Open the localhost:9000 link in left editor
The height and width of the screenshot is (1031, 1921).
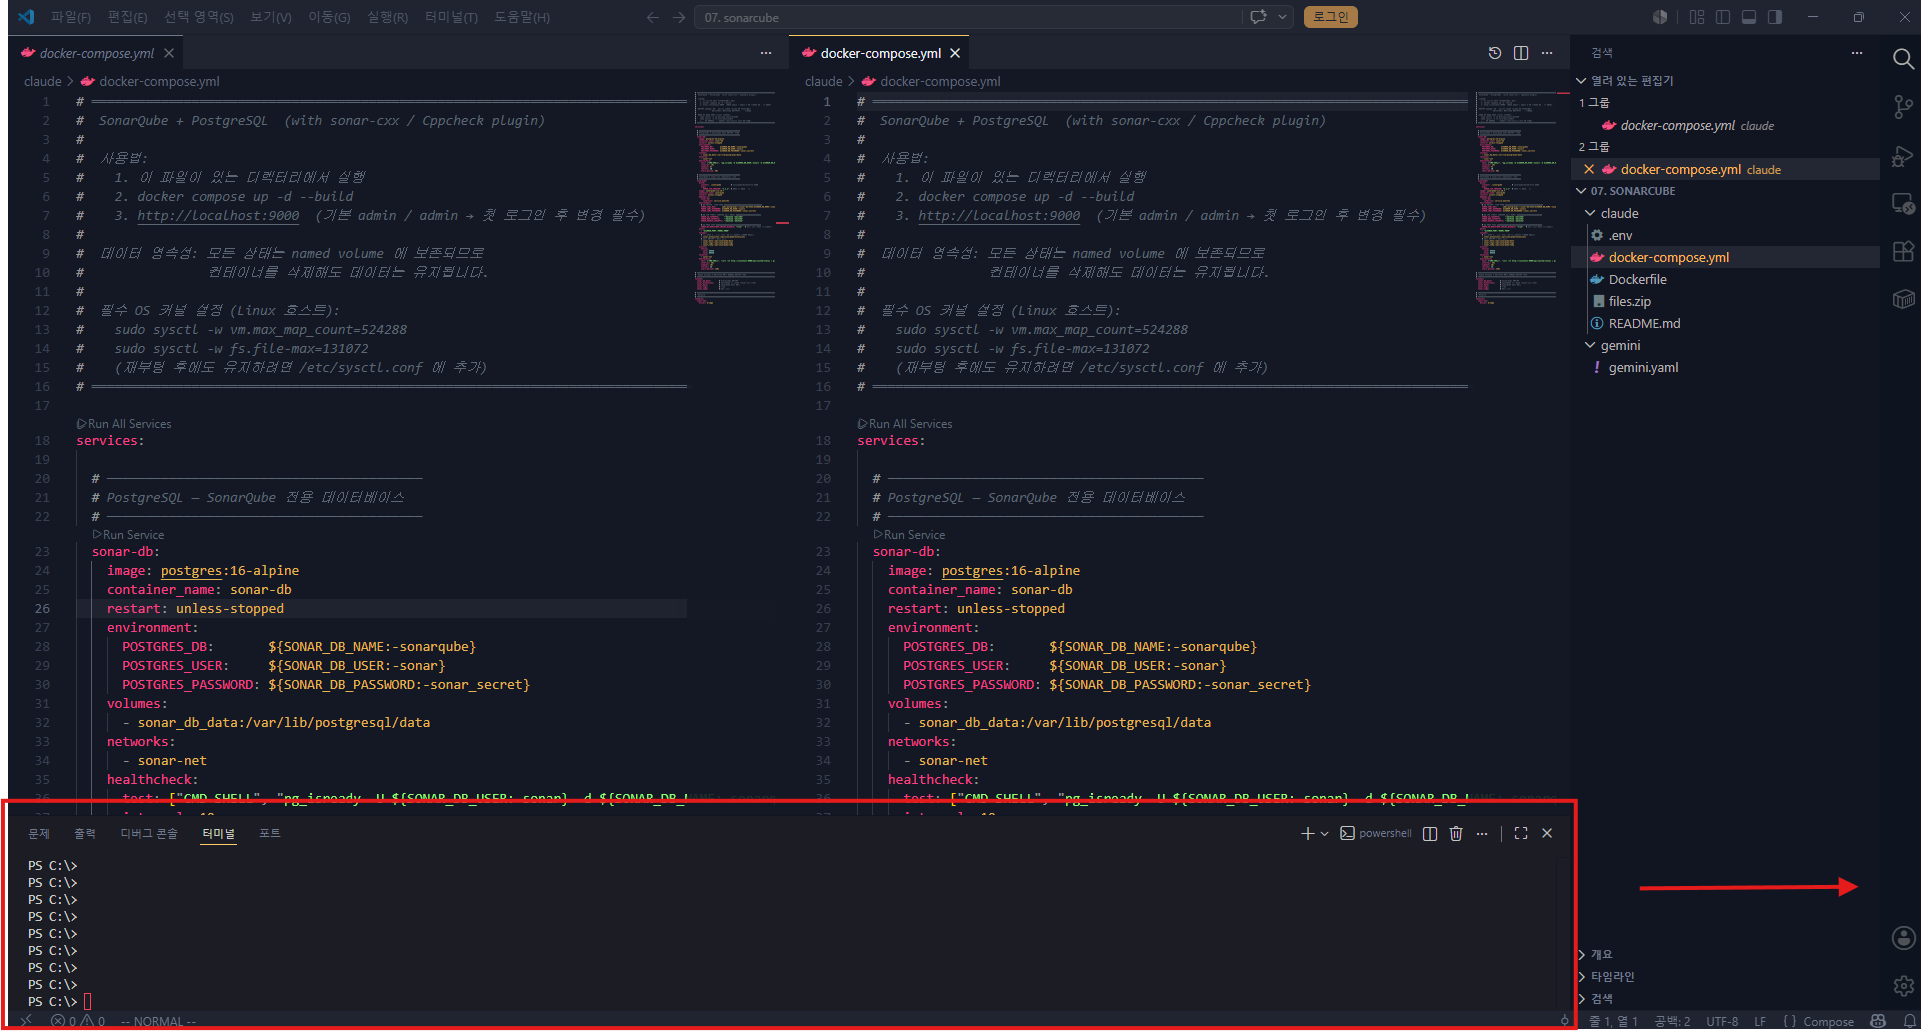click(x=218, y=215)
